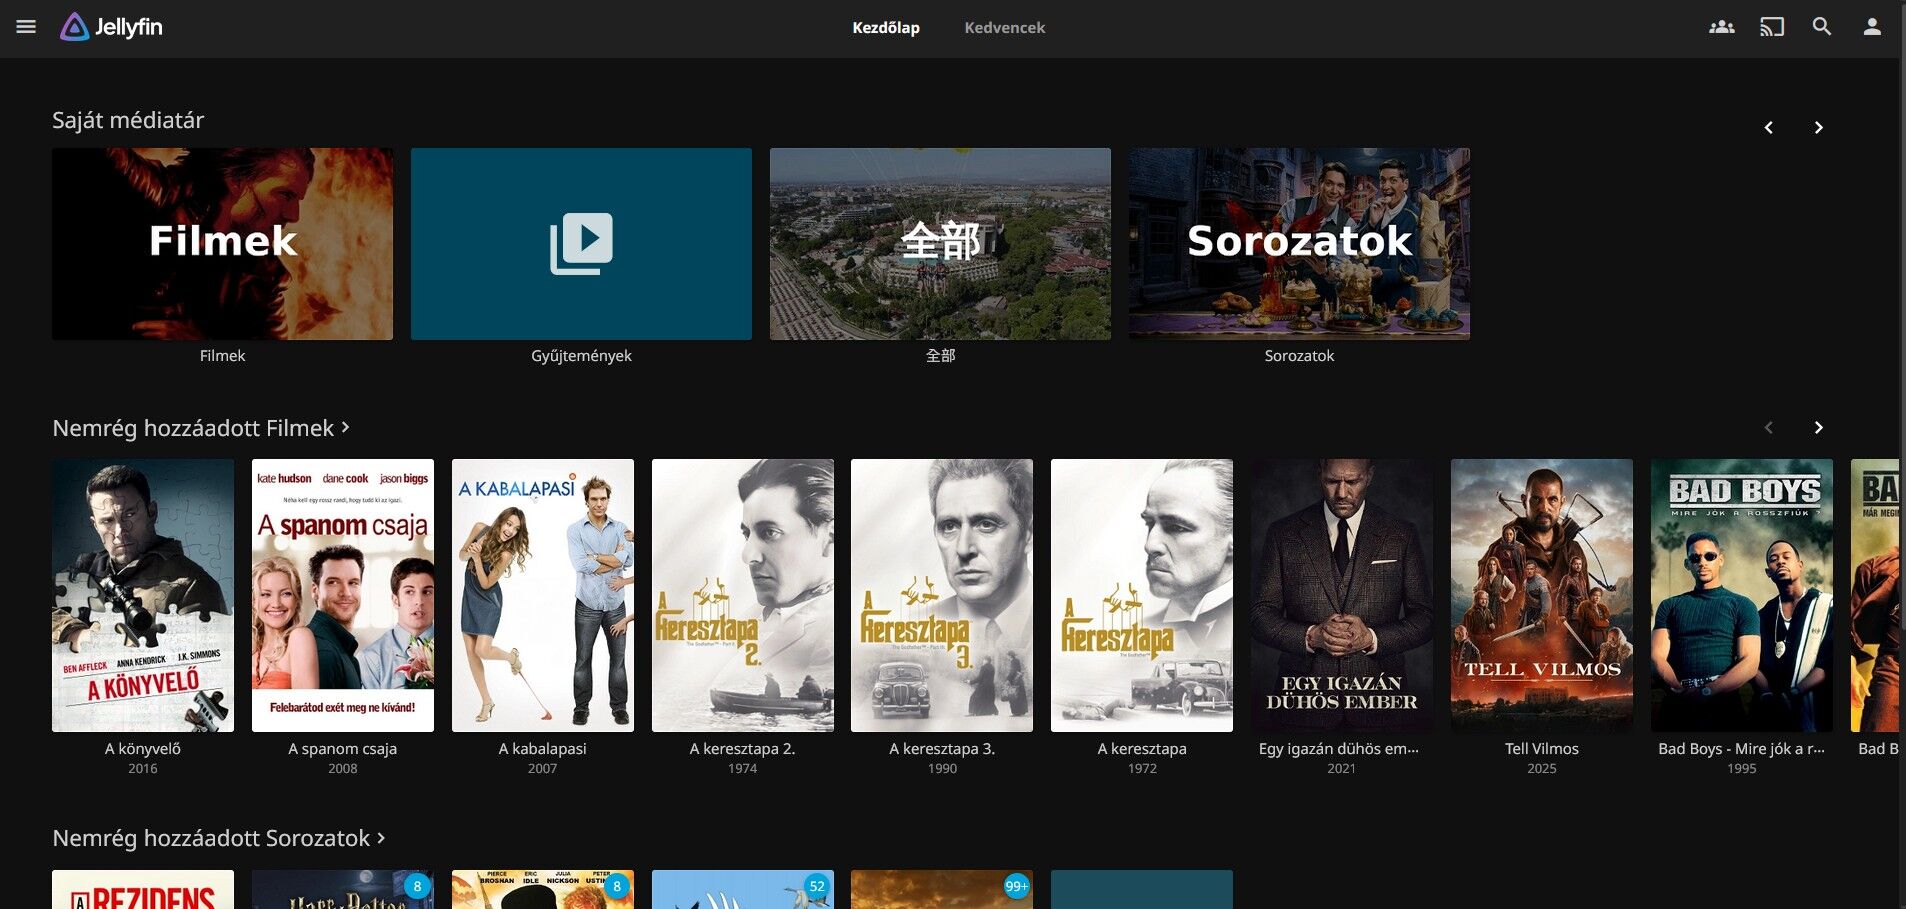Open the Gyűjtemények library card
This screenshot has height=909, width=1906.
coord(581,244)
